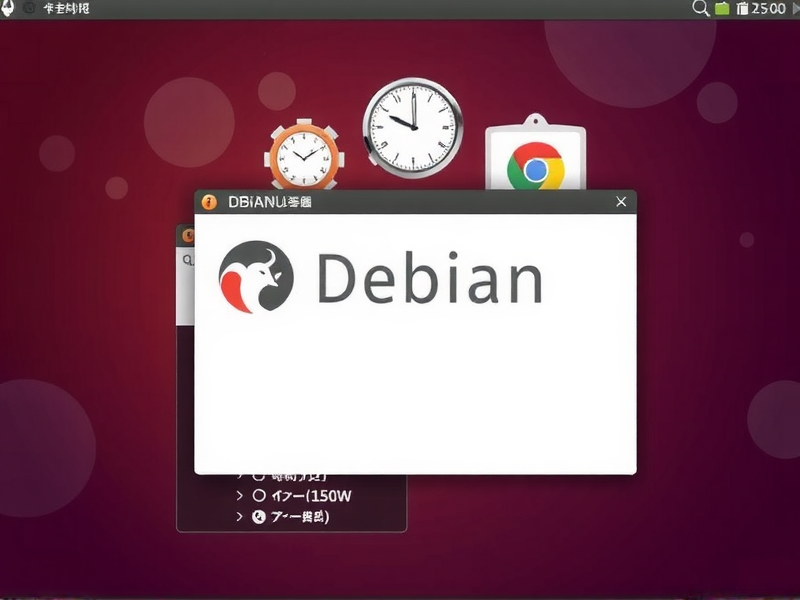Open the search magnifier in the top panel
The image size is (800, 600).
[x=700, y=8]
